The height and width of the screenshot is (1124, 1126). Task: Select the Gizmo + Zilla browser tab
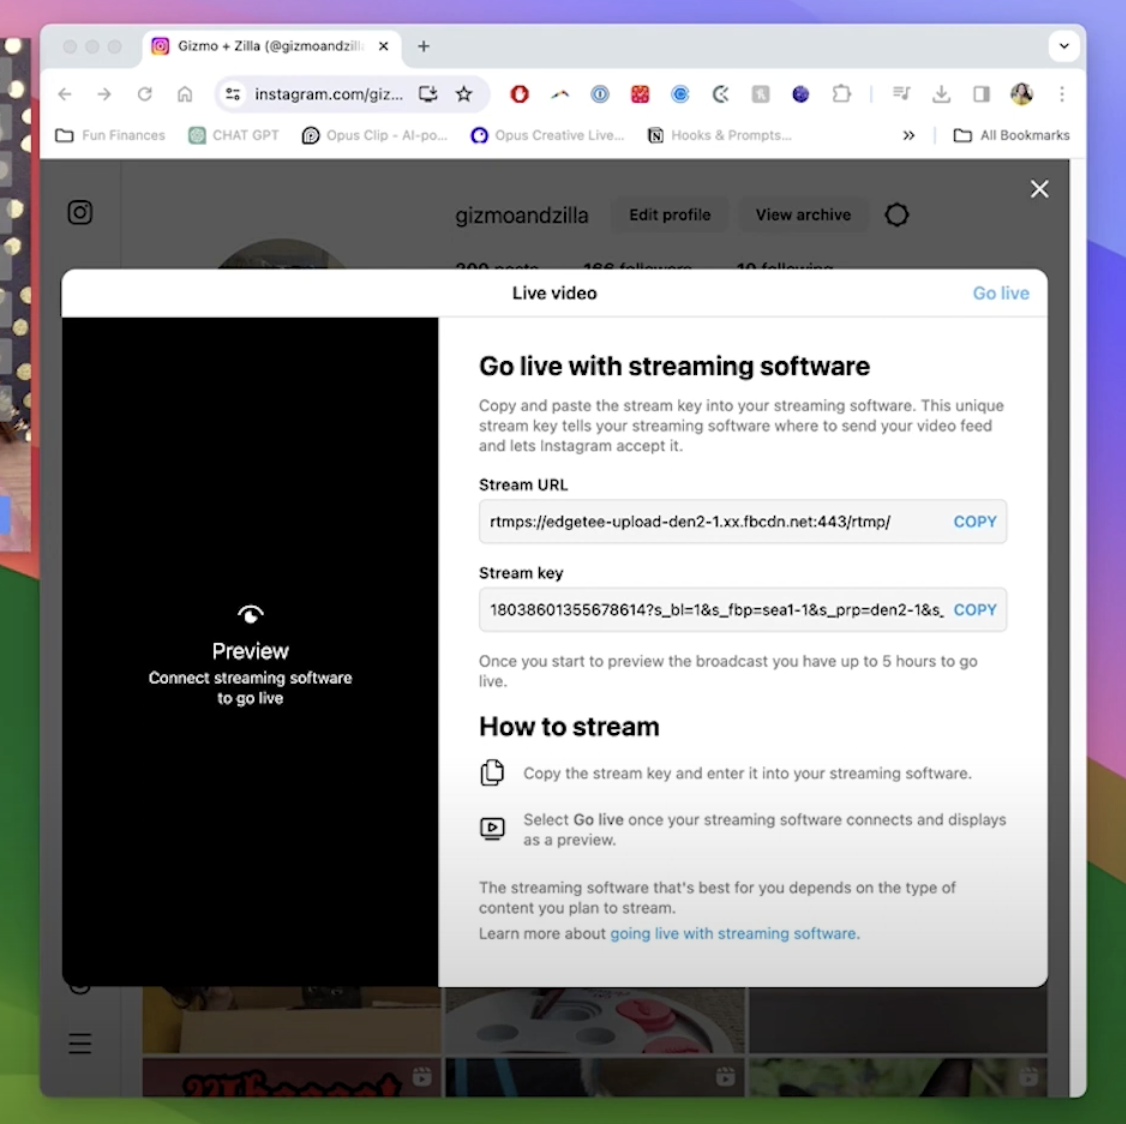tap(255, 46)
